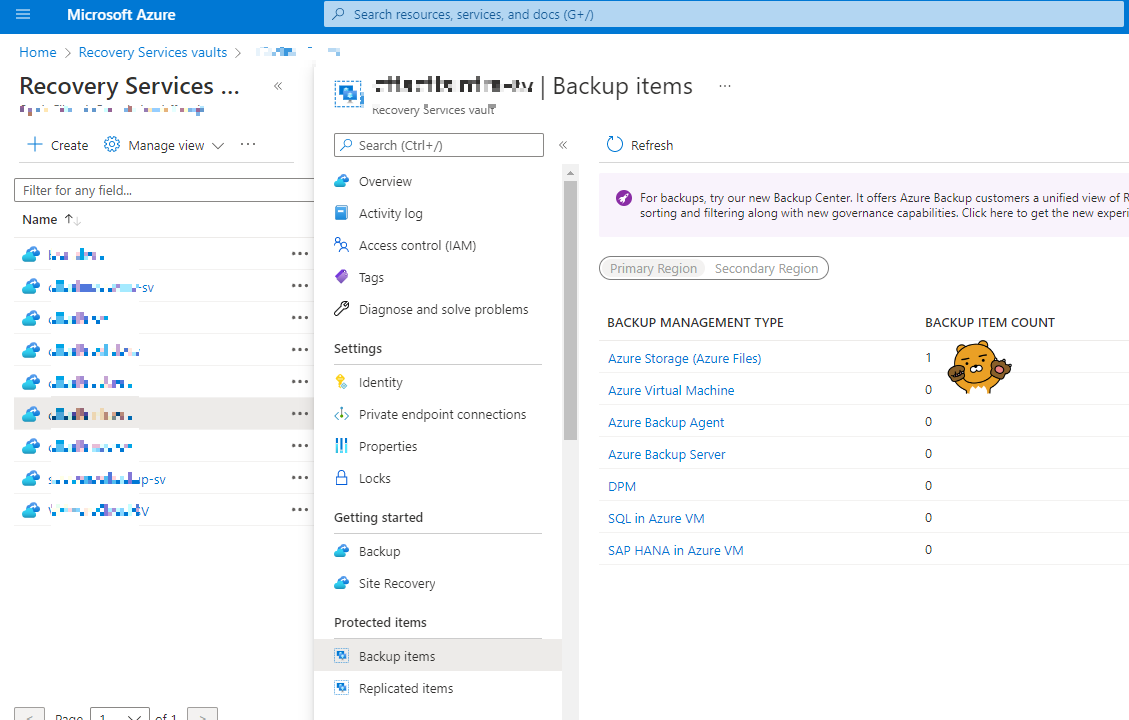Open Azure Virtual Machine backup type
This screenshot has height=720, width=1129.
671,390
